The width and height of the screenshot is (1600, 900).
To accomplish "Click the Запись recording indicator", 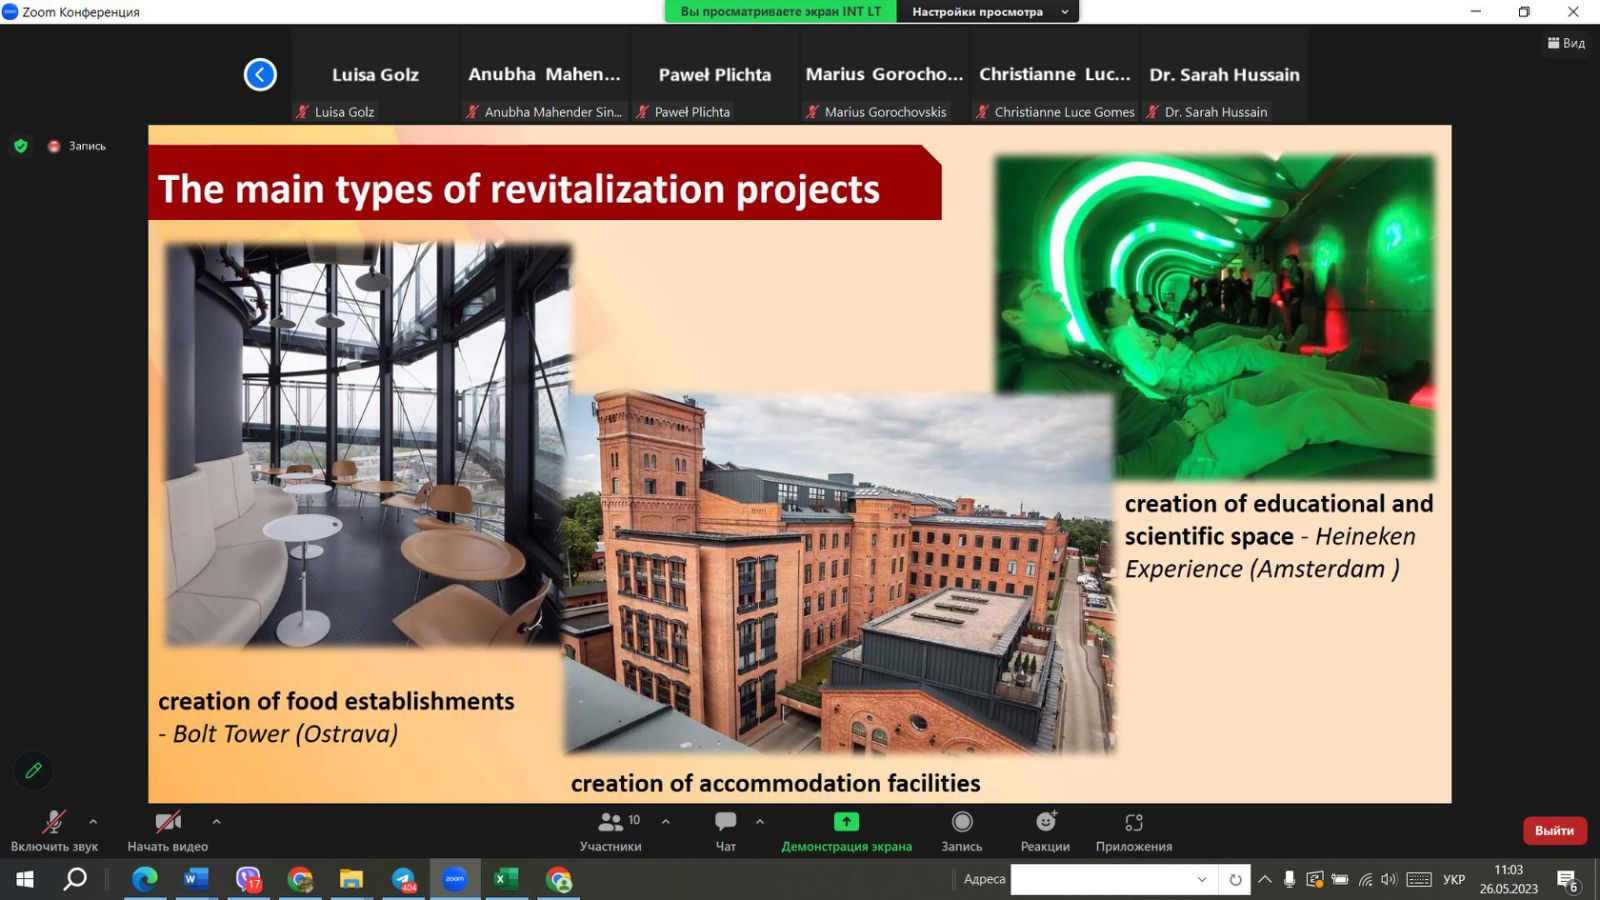I will click(77, 146).
